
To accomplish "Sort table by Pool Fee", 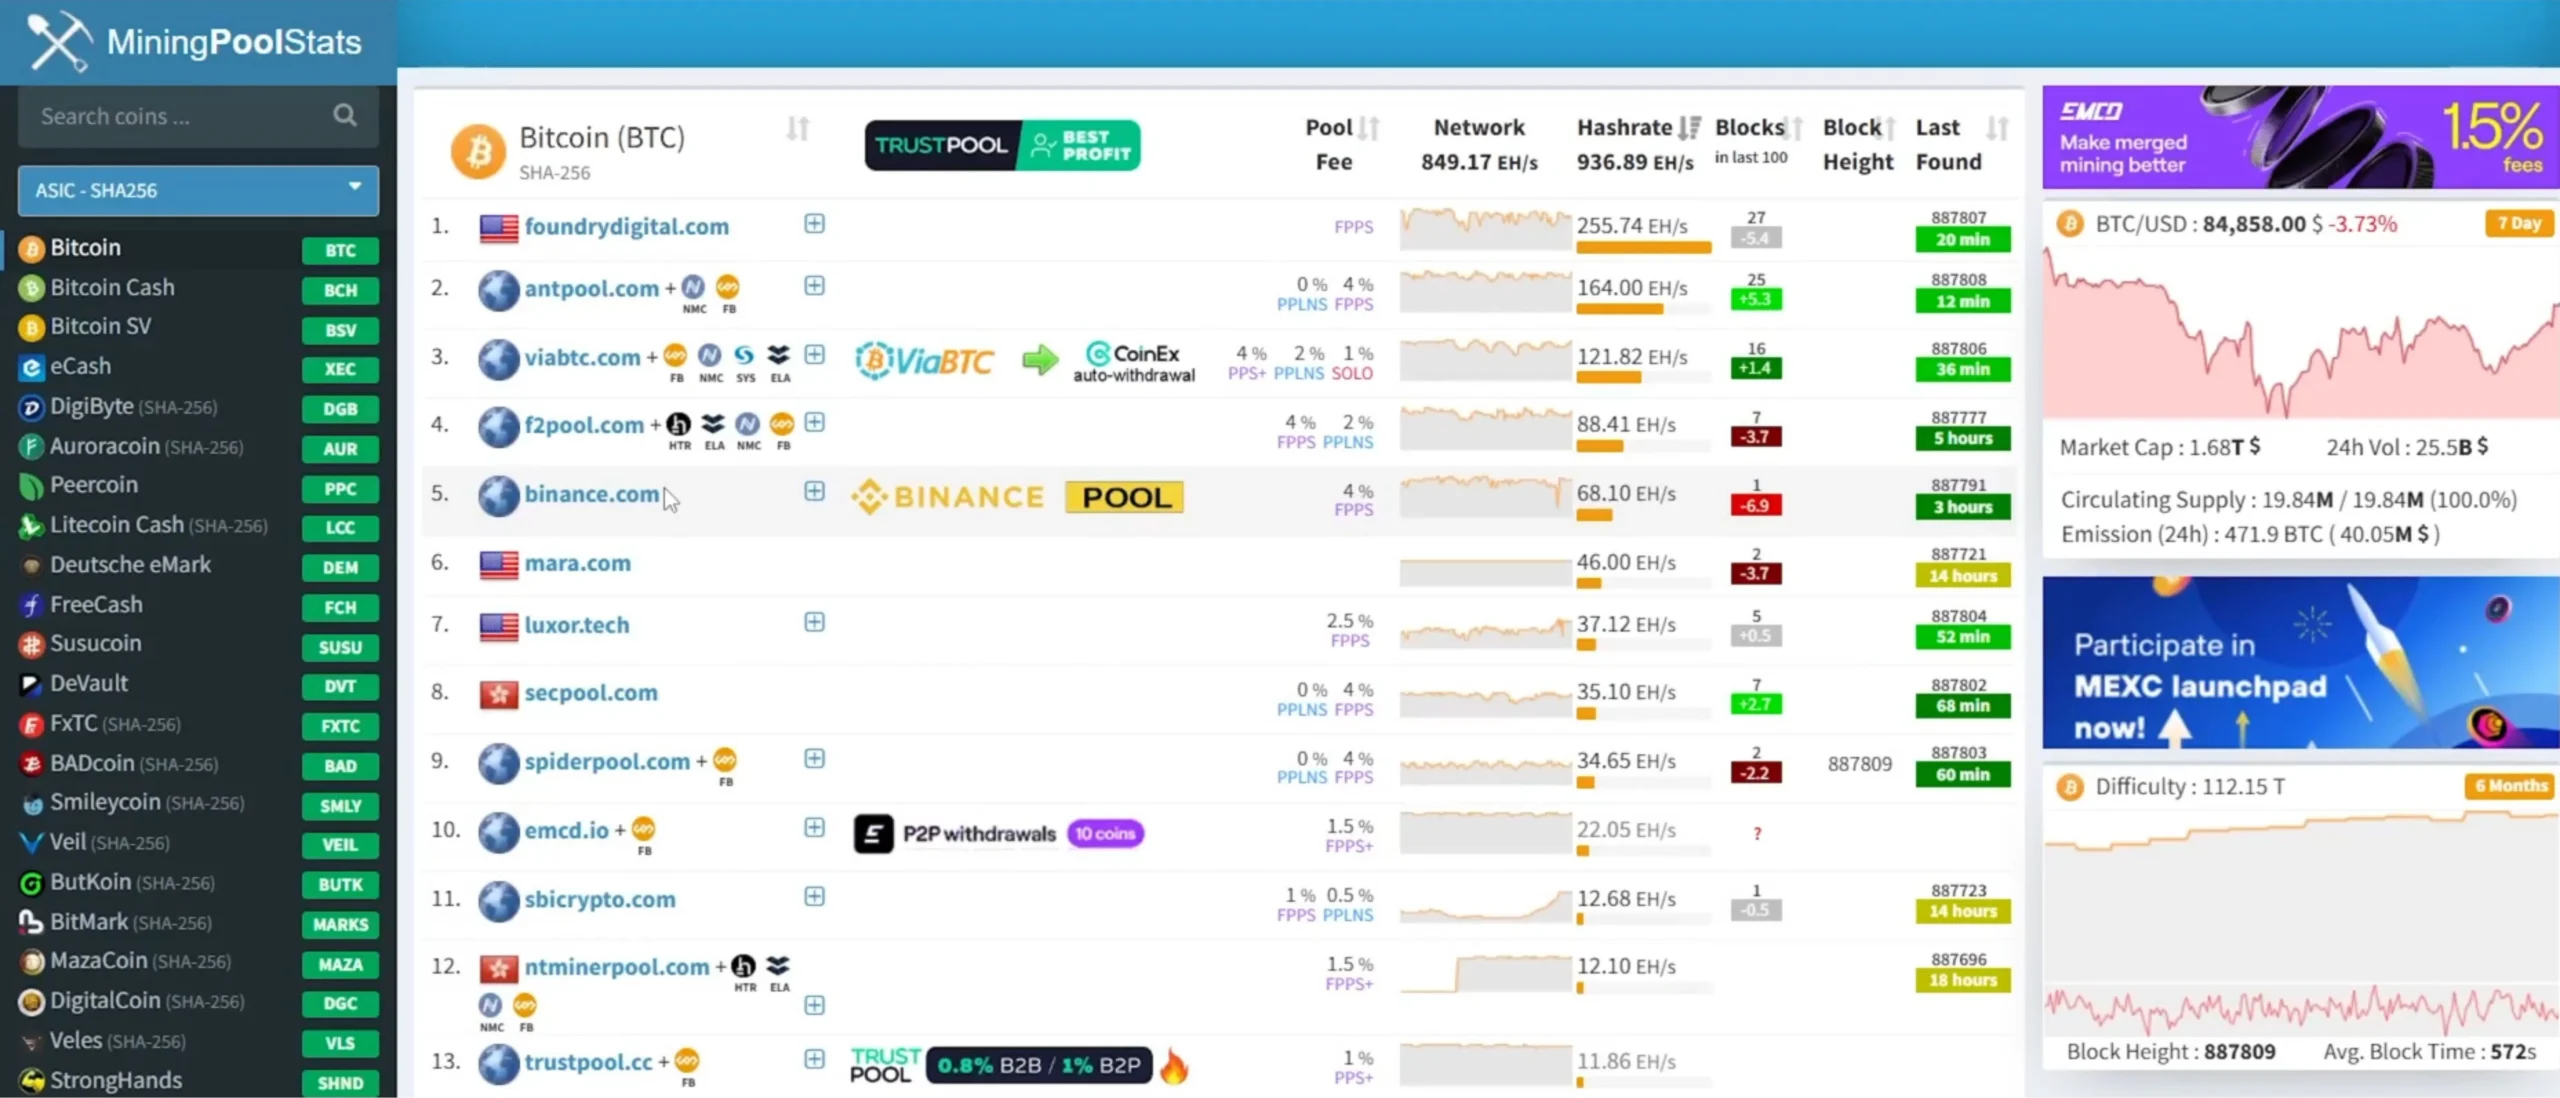I will click(x=1369, y=128).
